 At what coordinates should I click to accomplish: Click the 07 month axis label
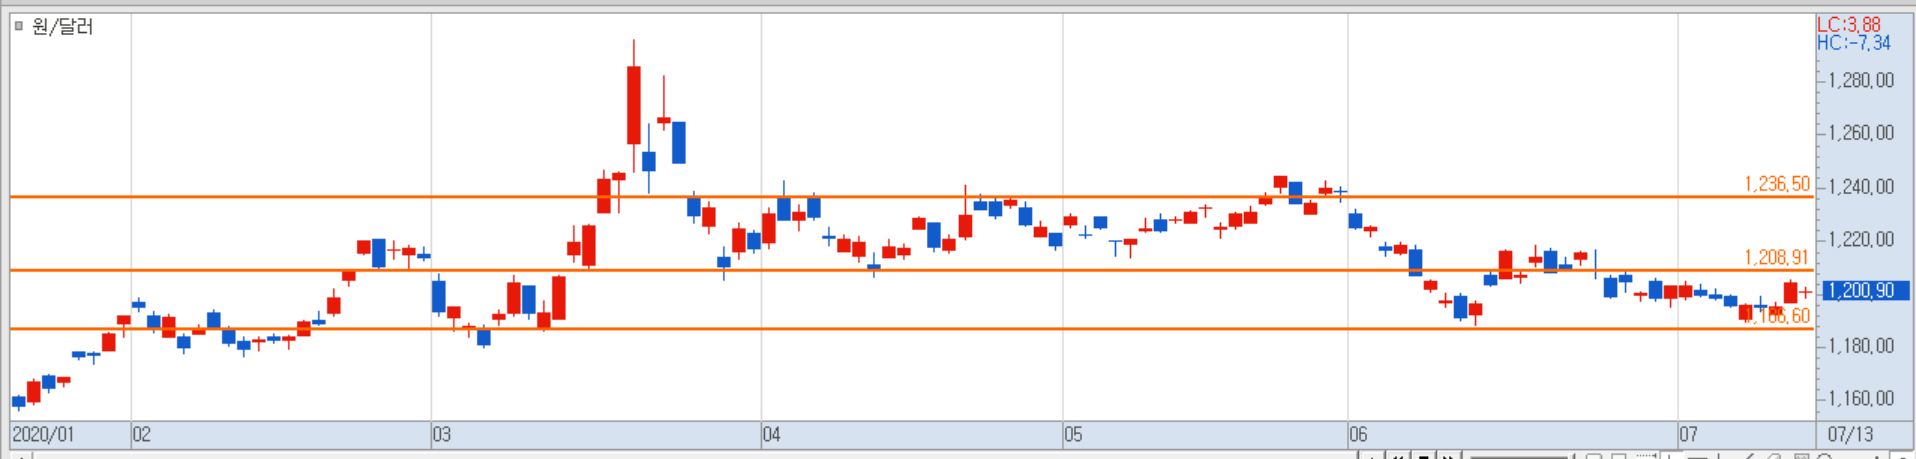point(1688,434)
